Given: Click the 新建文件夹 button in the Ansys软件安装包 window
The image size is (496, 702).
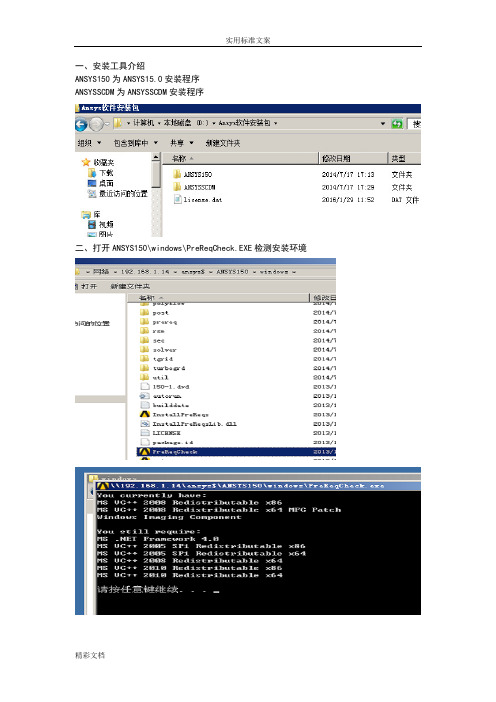Looking at the screenshot, I should coord(222,143).
